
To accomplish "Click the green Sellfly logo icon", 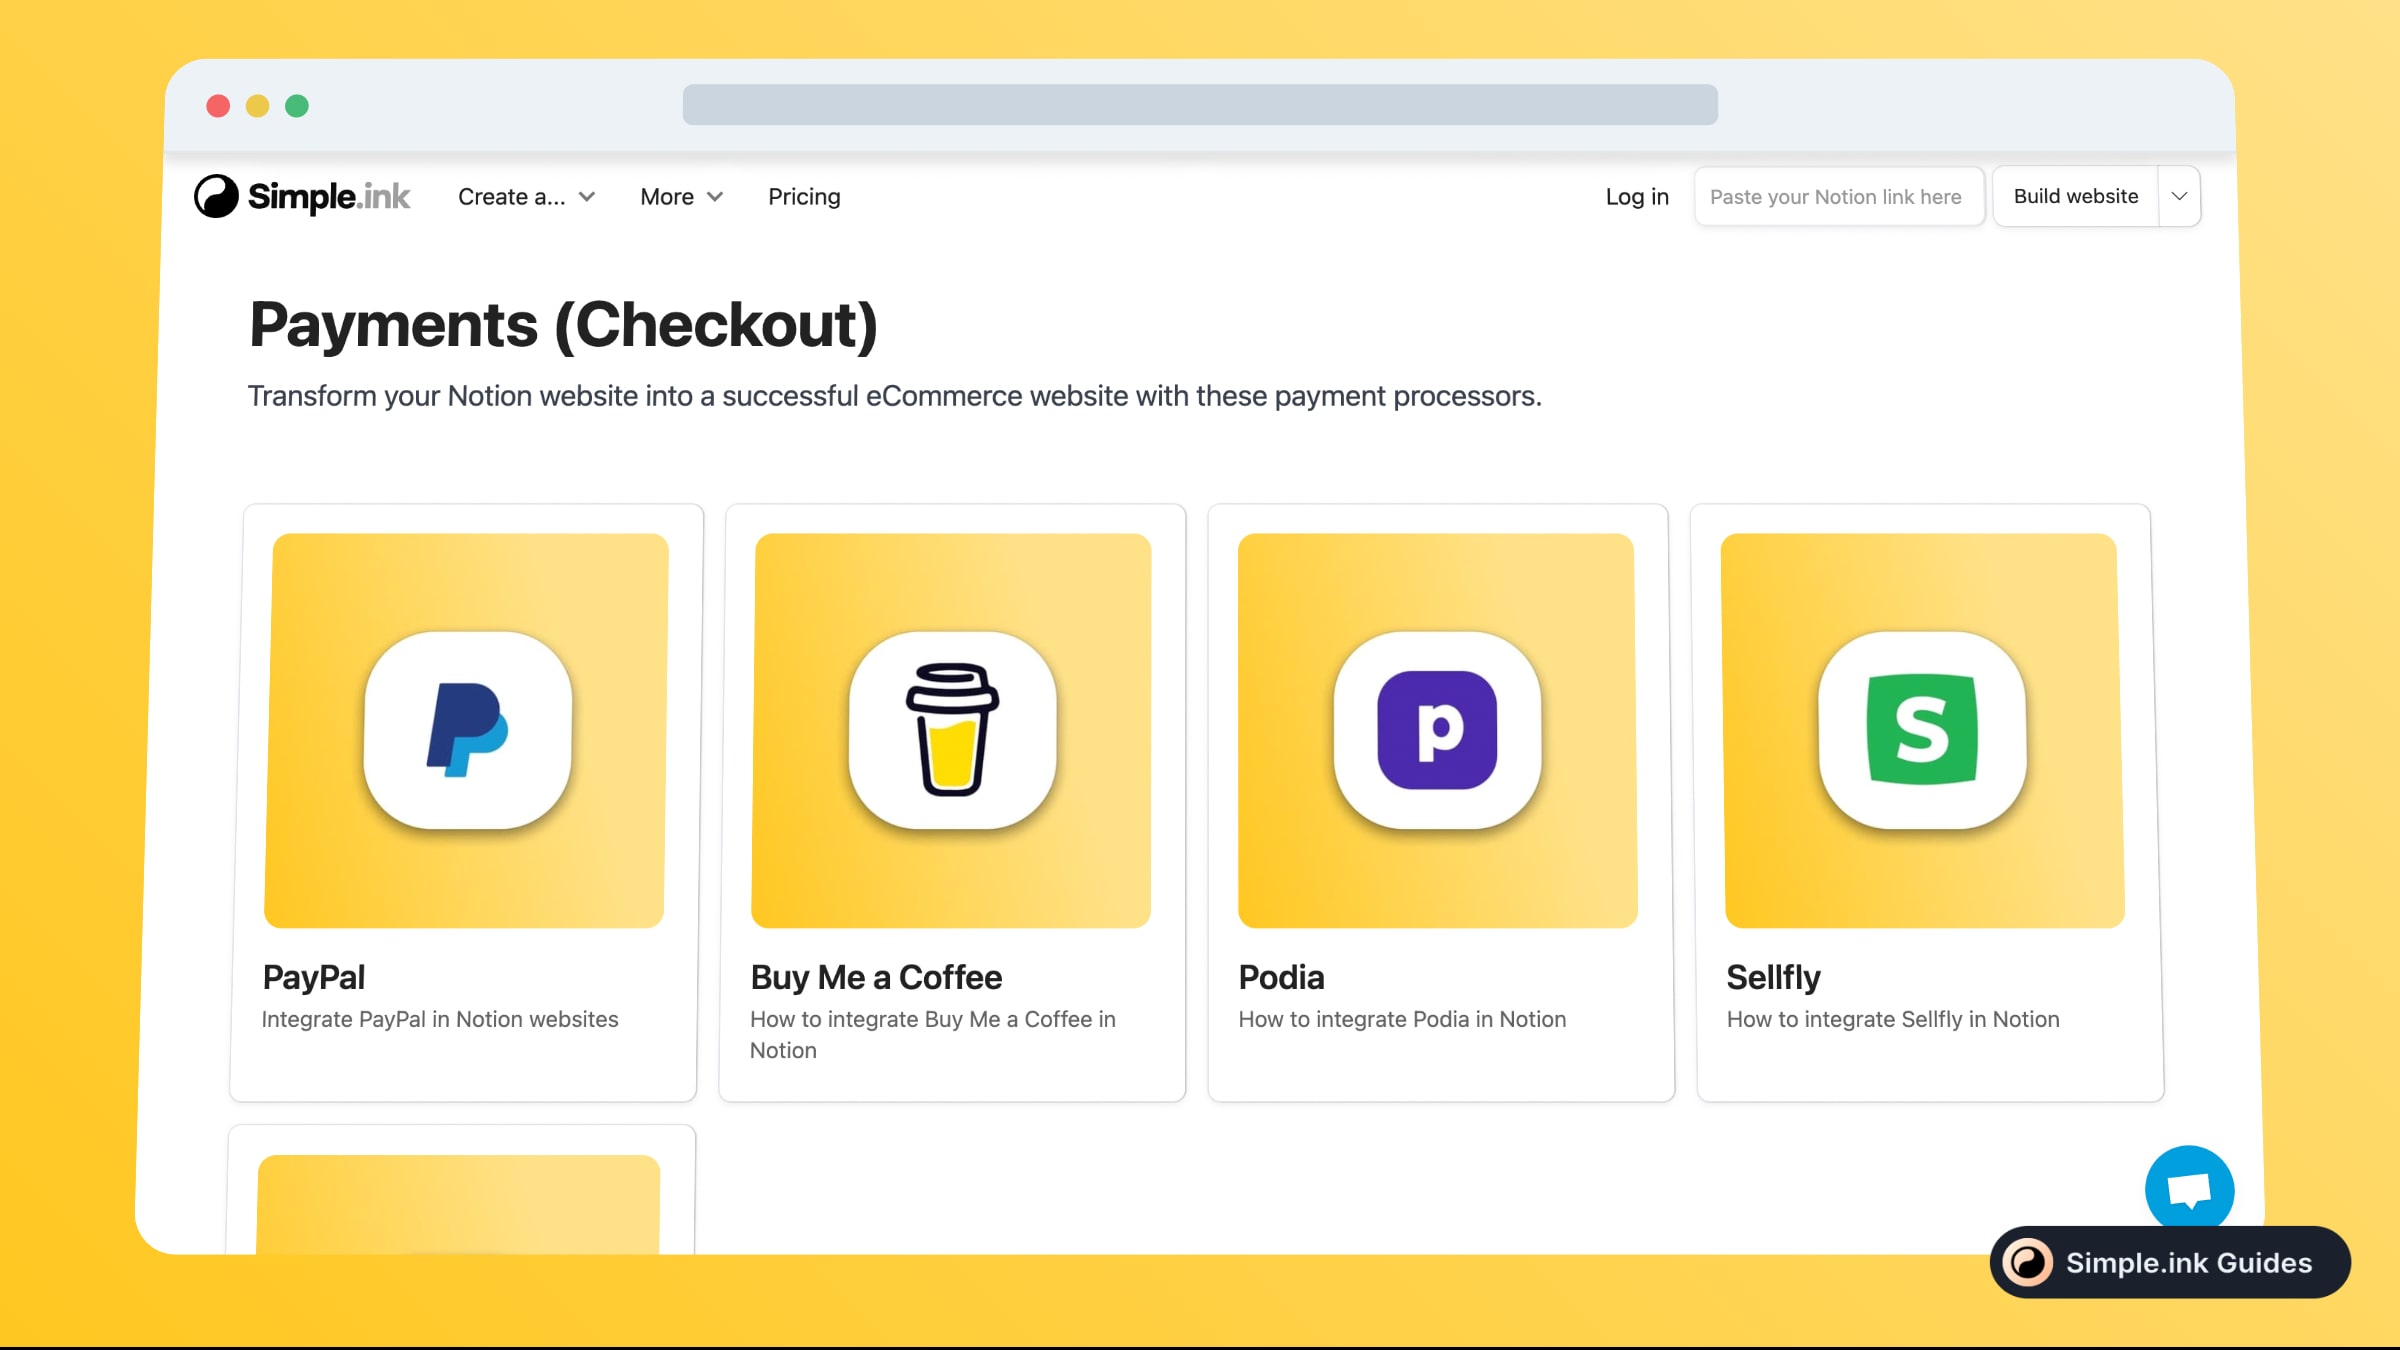I will 1922,730.
